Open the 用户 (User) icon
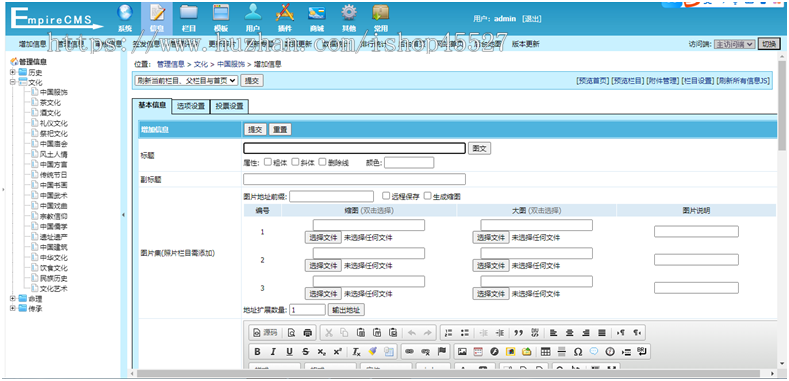The image size is (789, 381). 253,13
